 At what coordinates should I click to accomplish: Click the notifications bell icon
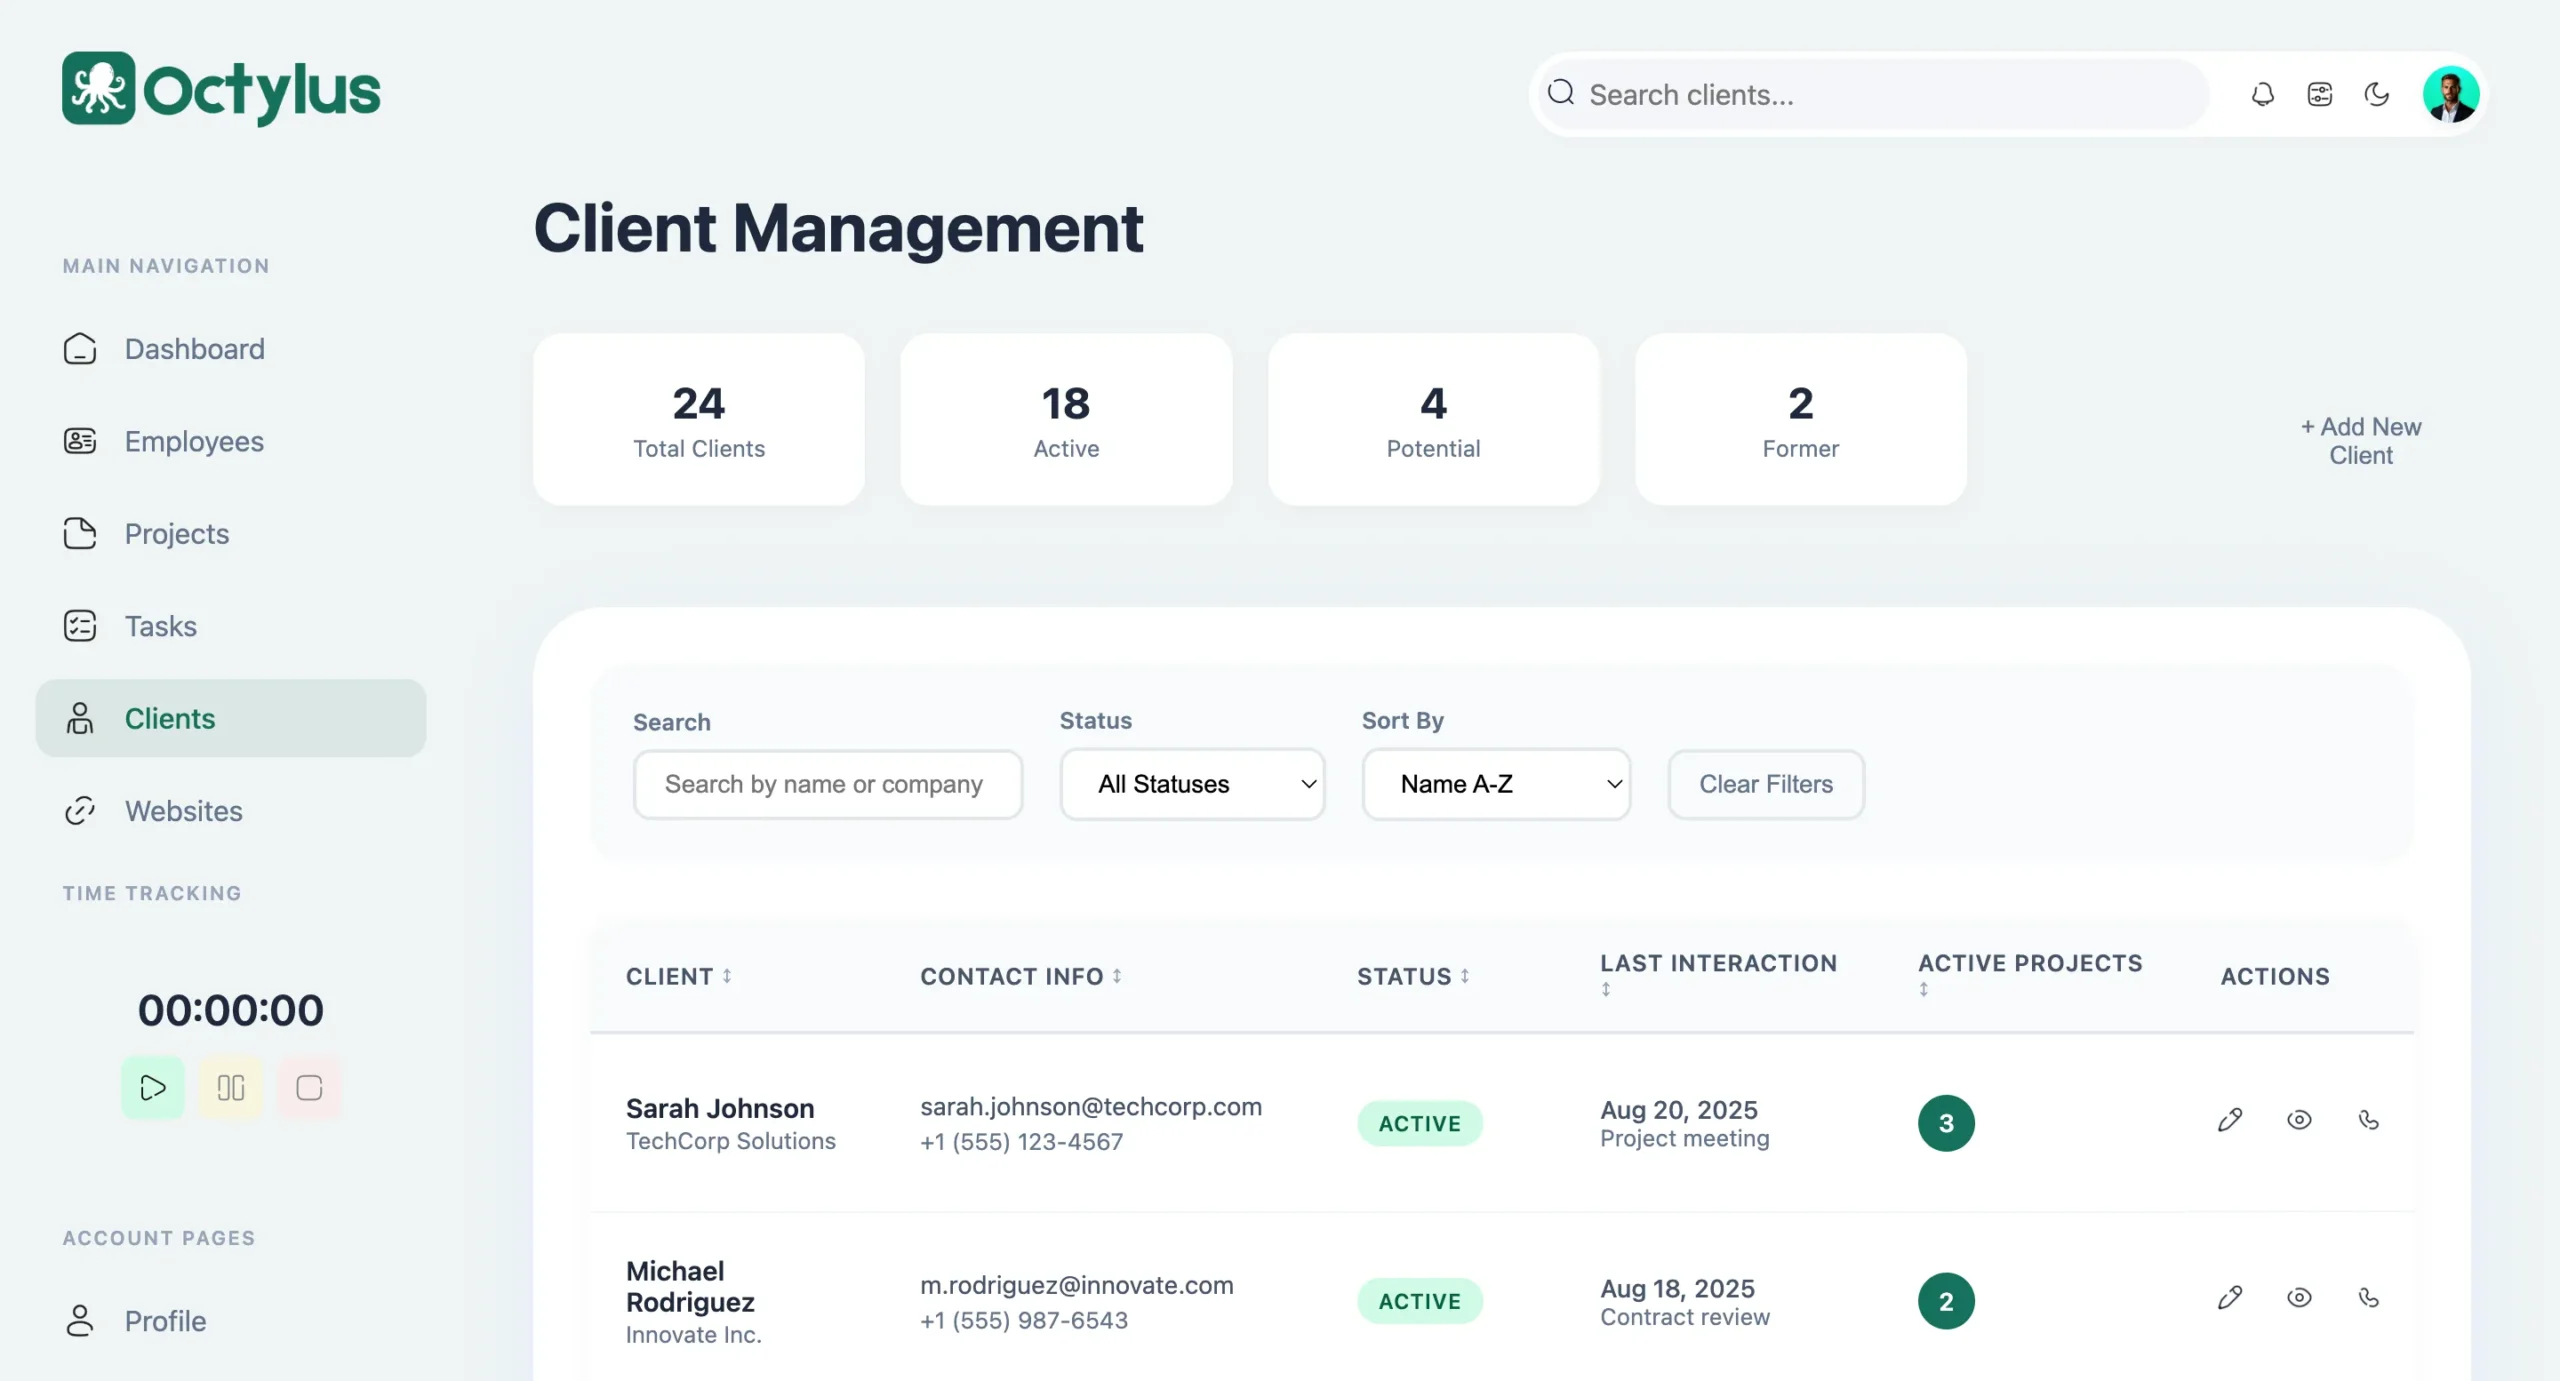click(2262, 94)
